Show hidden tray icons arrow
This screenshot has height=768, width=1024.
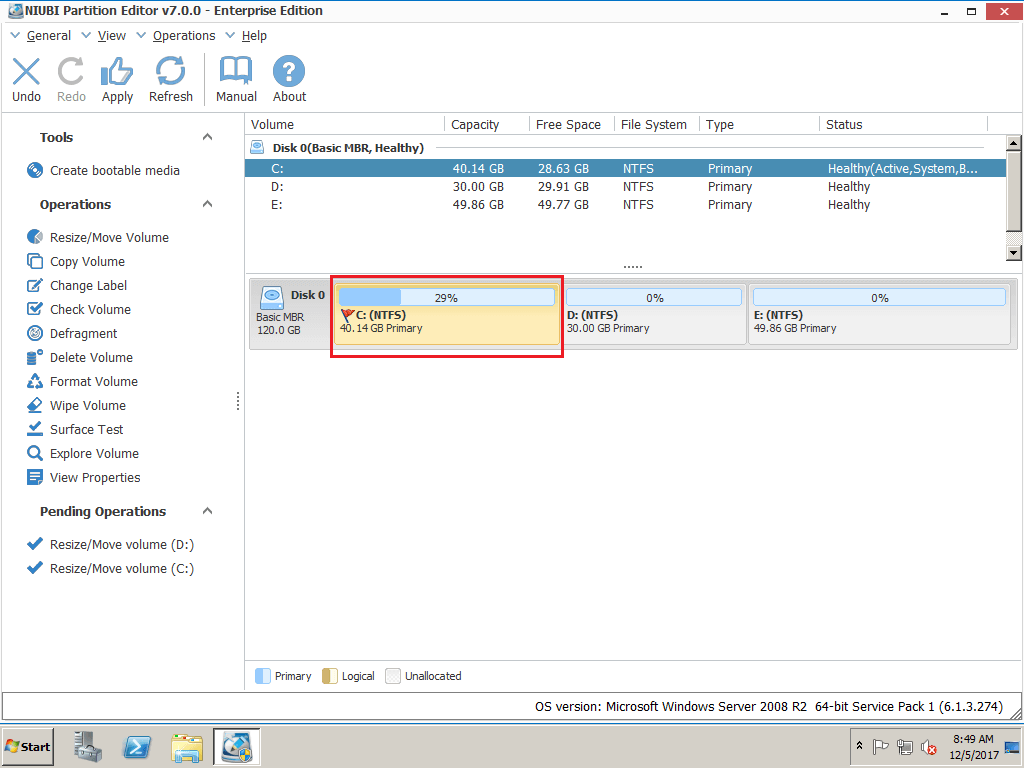[859, 746]
